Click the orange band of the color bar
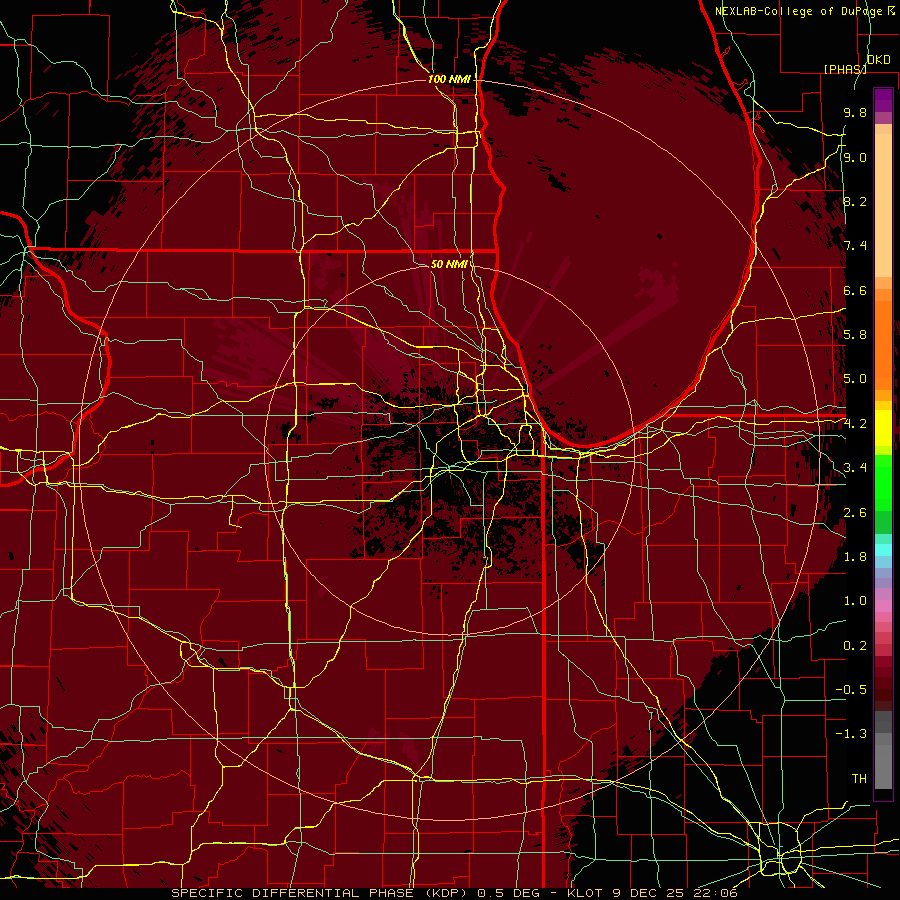900x900 pixels. 883,344
